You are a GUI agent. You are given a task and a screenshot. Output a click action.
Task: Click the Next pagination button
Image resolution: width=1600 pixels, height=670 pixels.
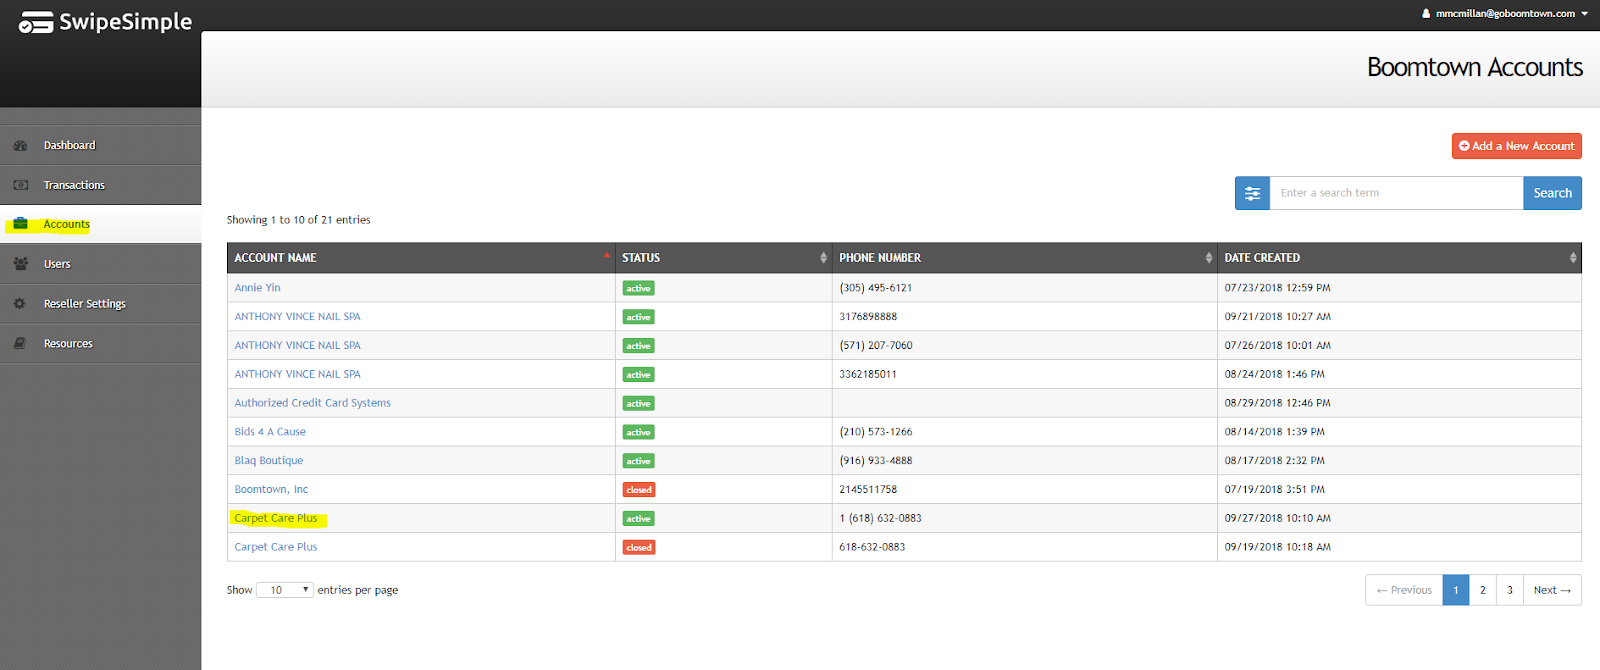[x=1552, y=590]
